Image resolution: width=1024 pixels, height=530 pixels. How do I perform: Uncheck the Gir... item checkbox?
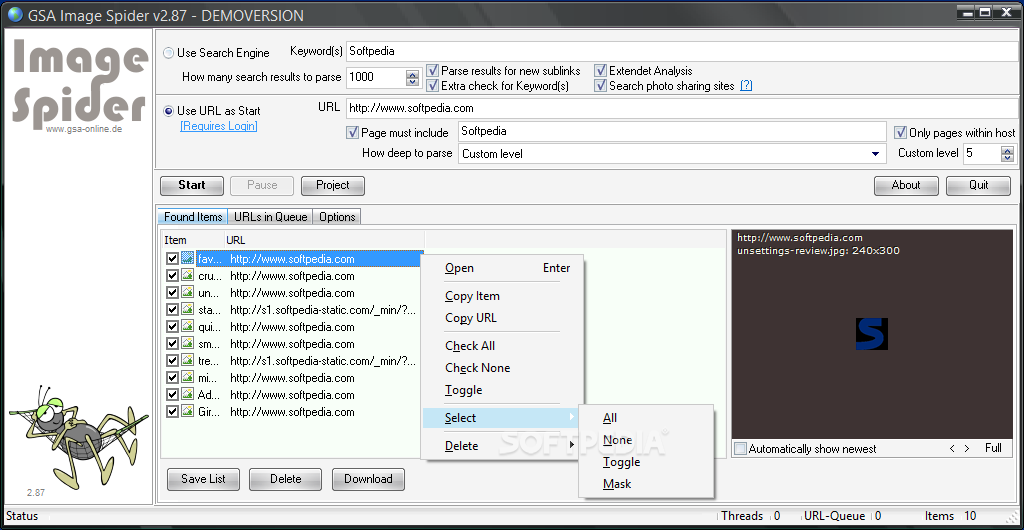[x=172, y=411]
